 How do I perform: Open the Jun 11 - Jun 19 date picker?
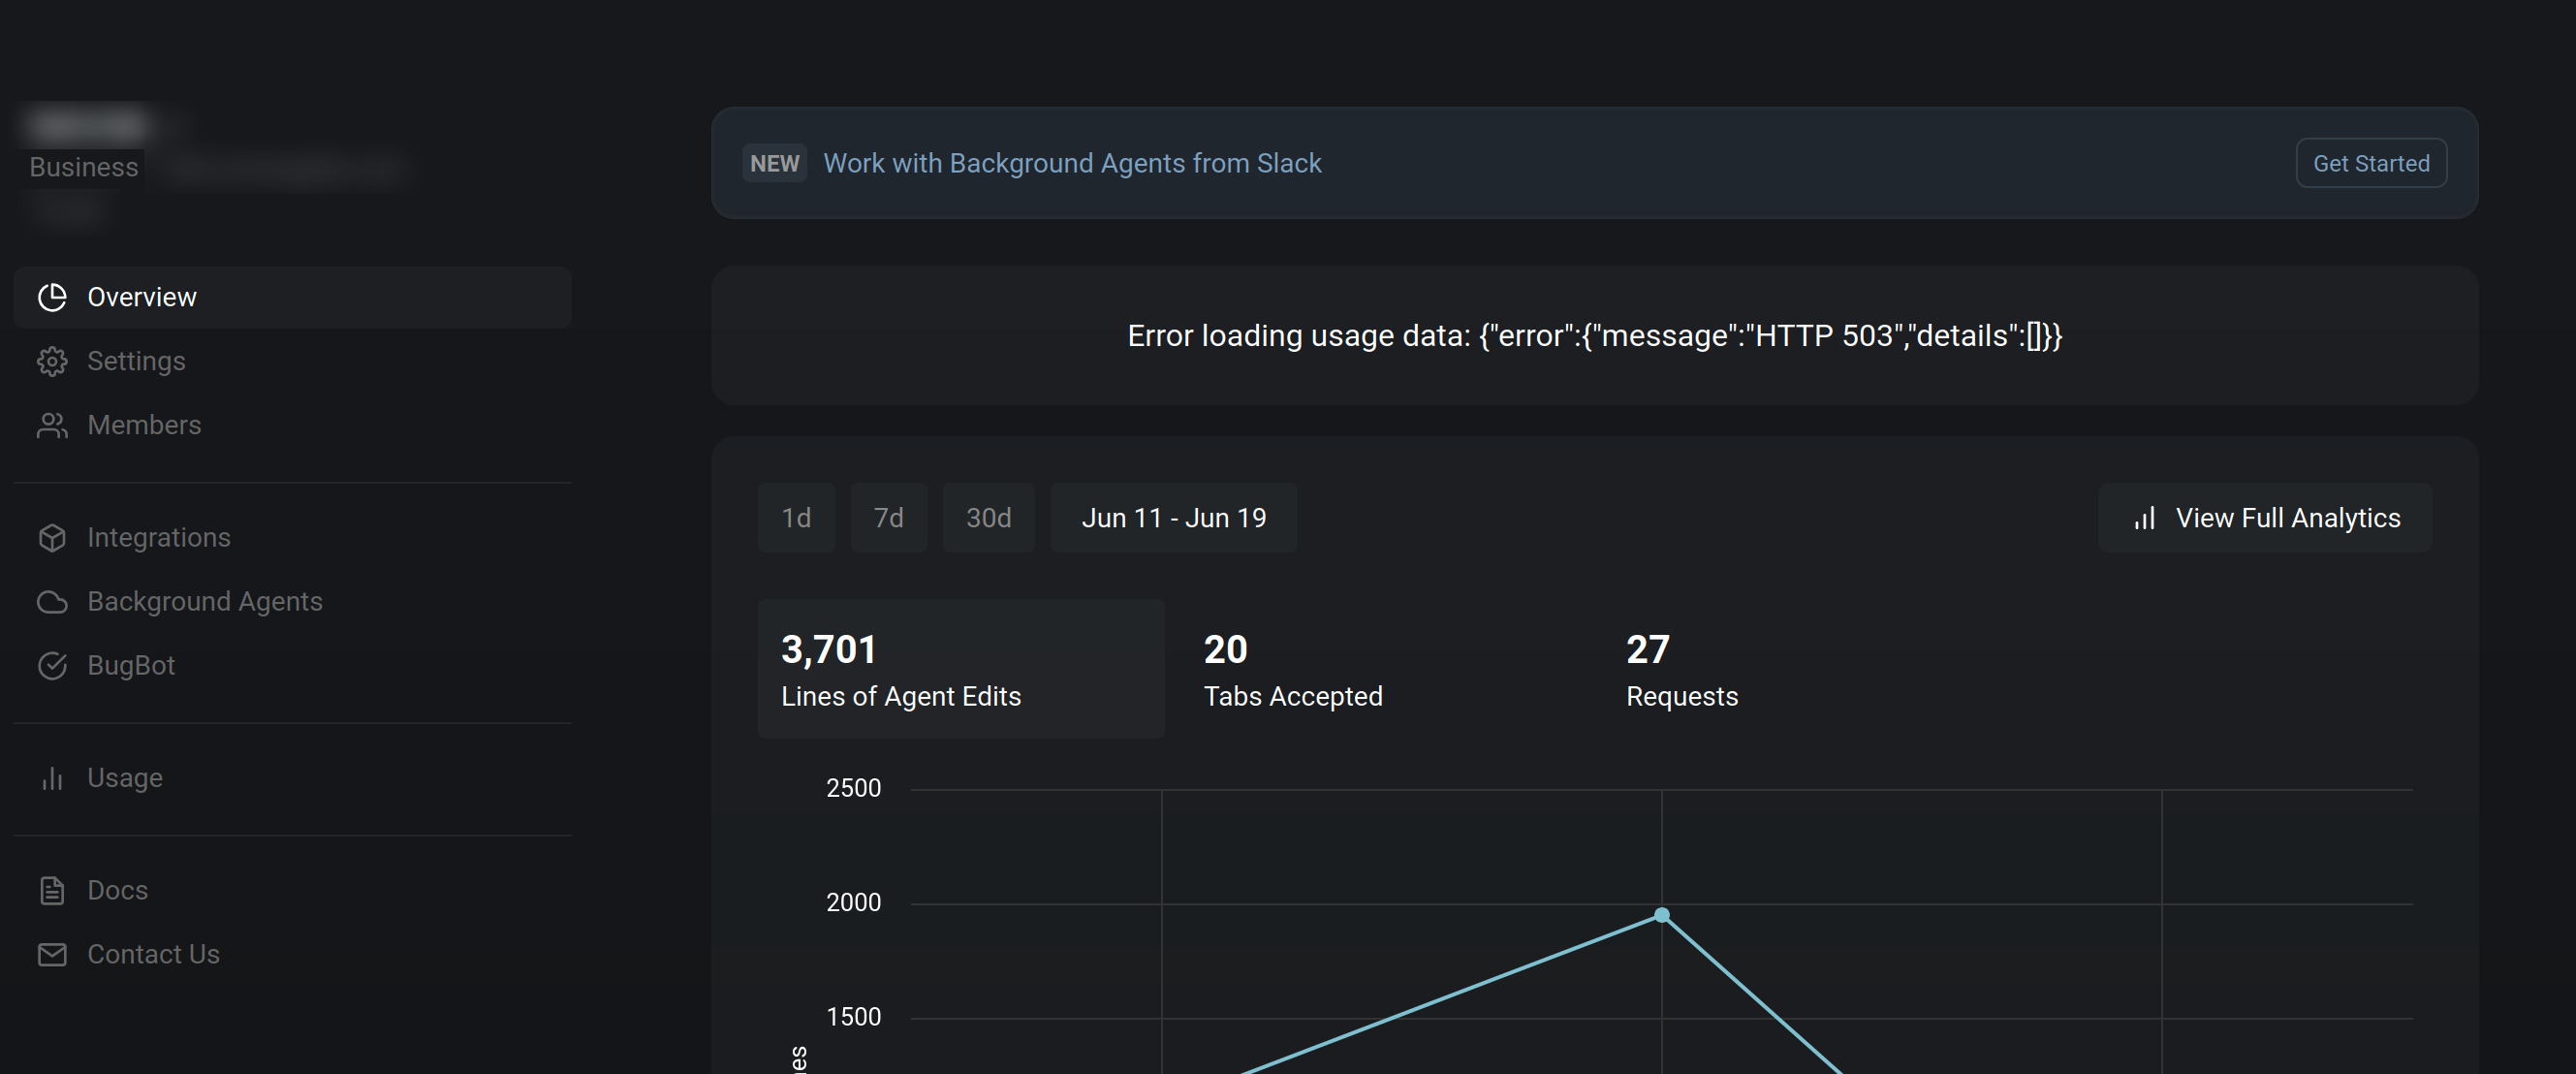(1173, 518)
